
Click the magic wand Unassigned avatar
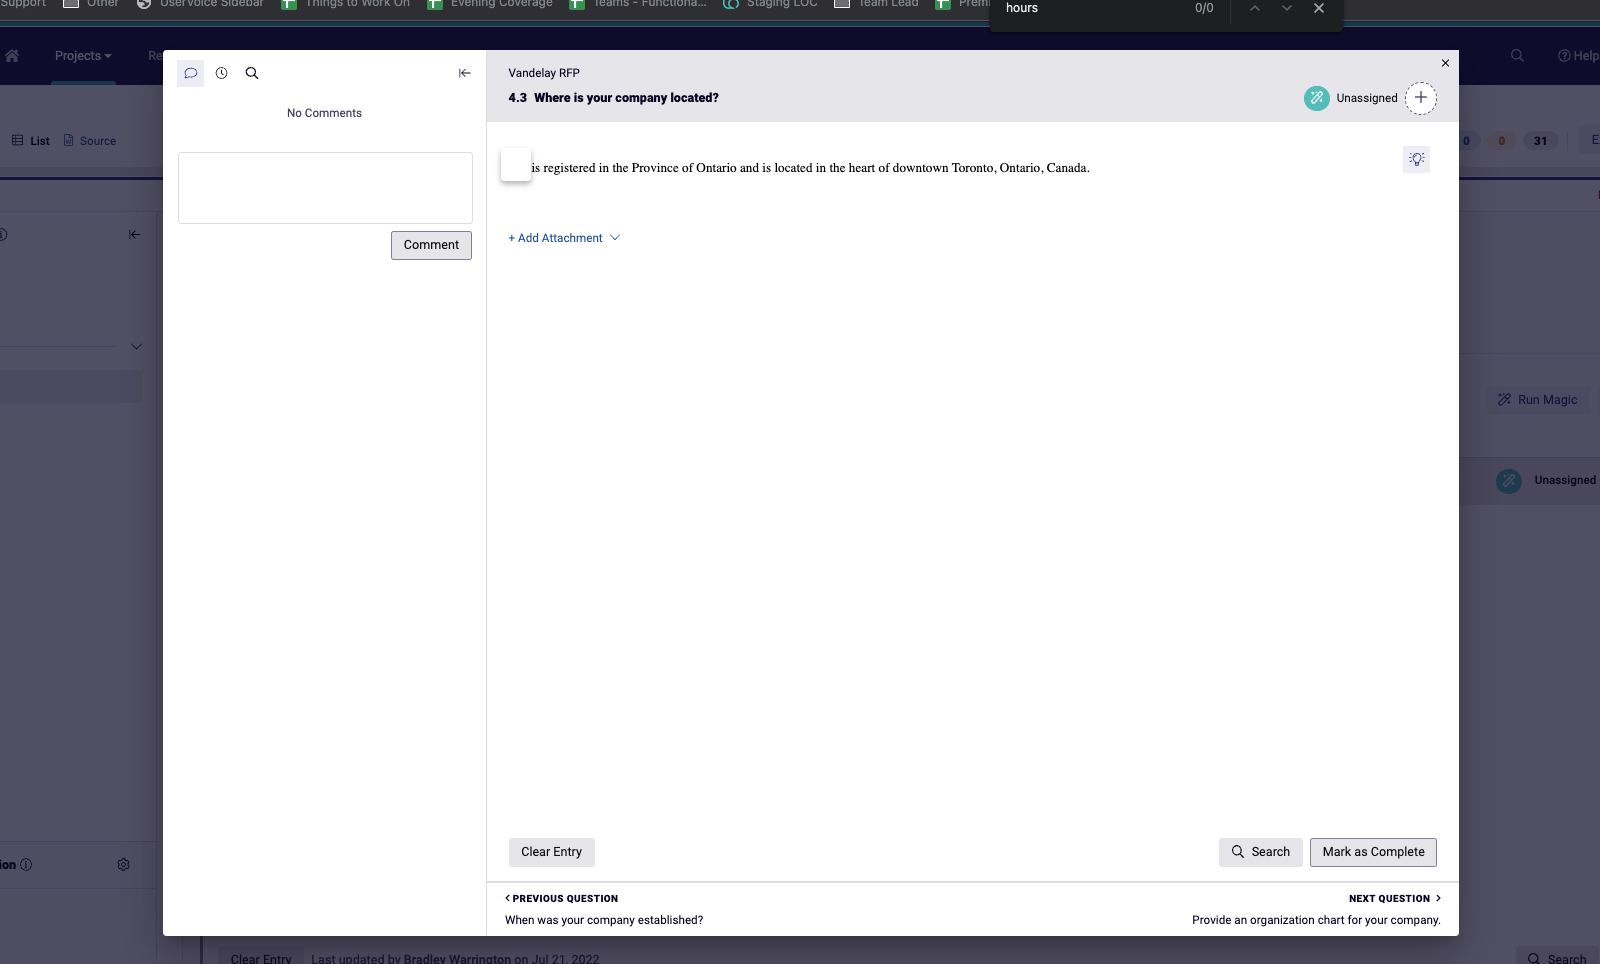click(1317, 98)
